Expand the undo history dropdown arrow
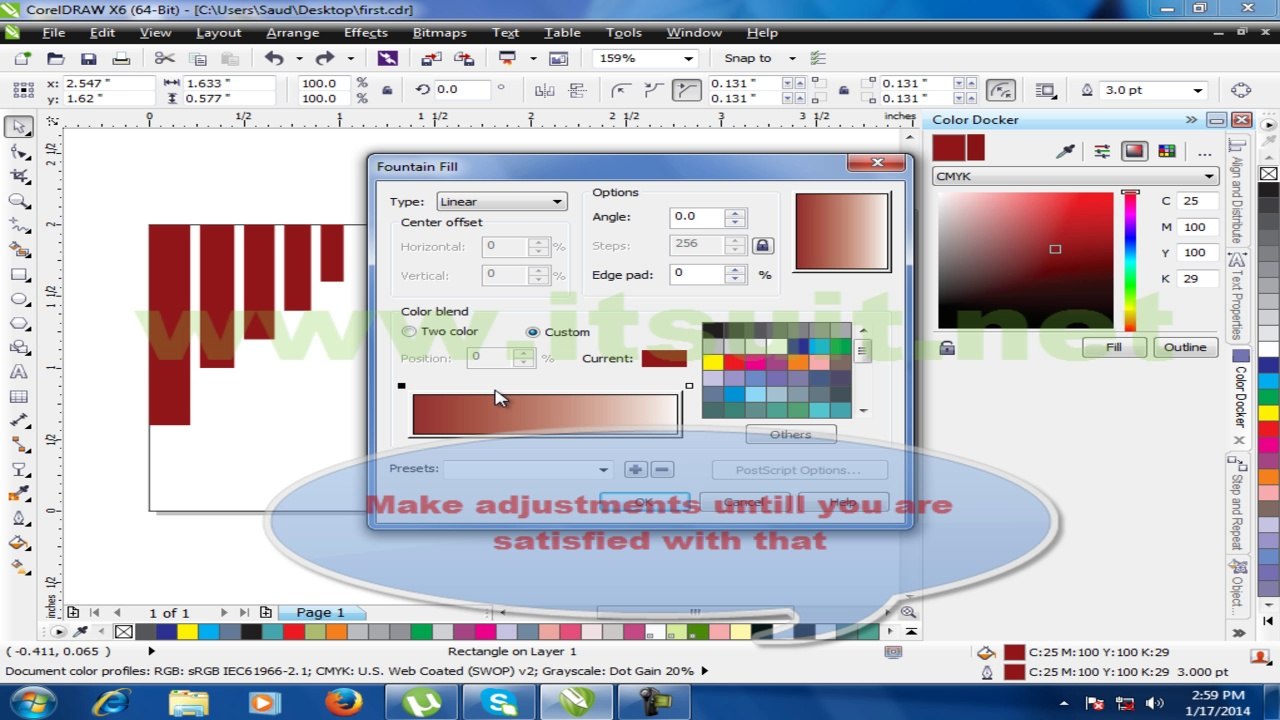Image resolution: width=1280 pixels, height=720 pixels. (299, 59)
